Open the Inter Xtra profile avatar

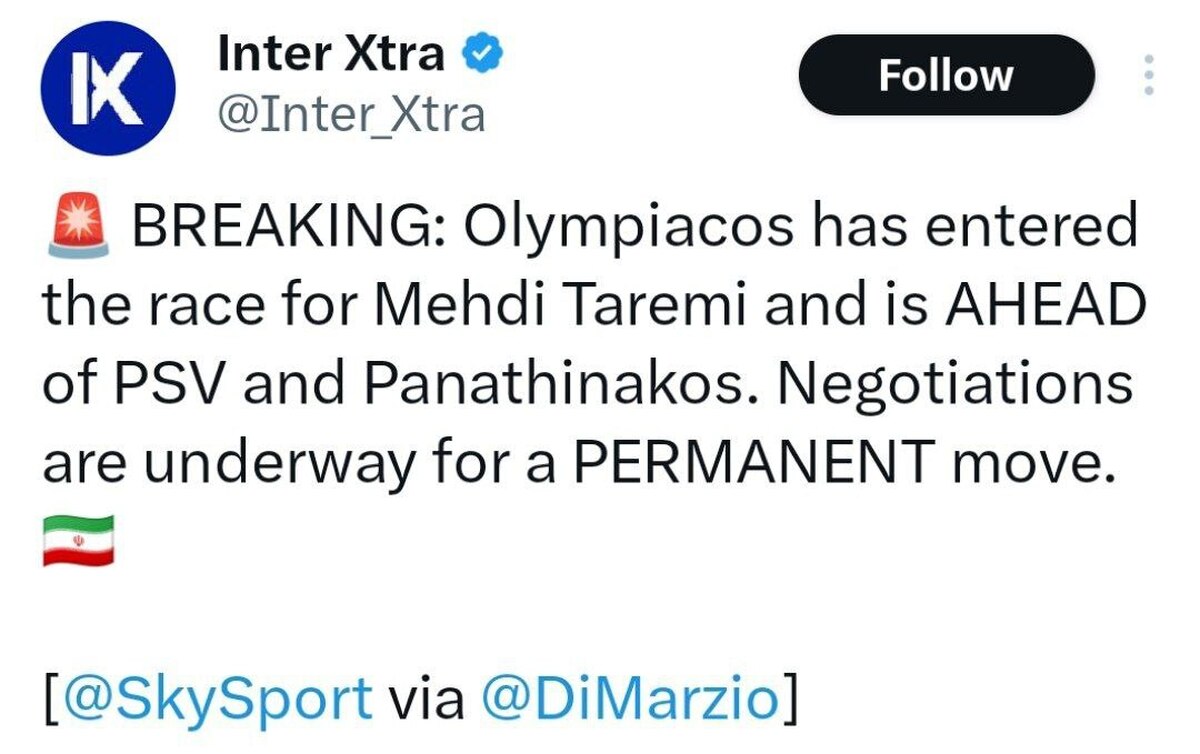pos(109,89)
